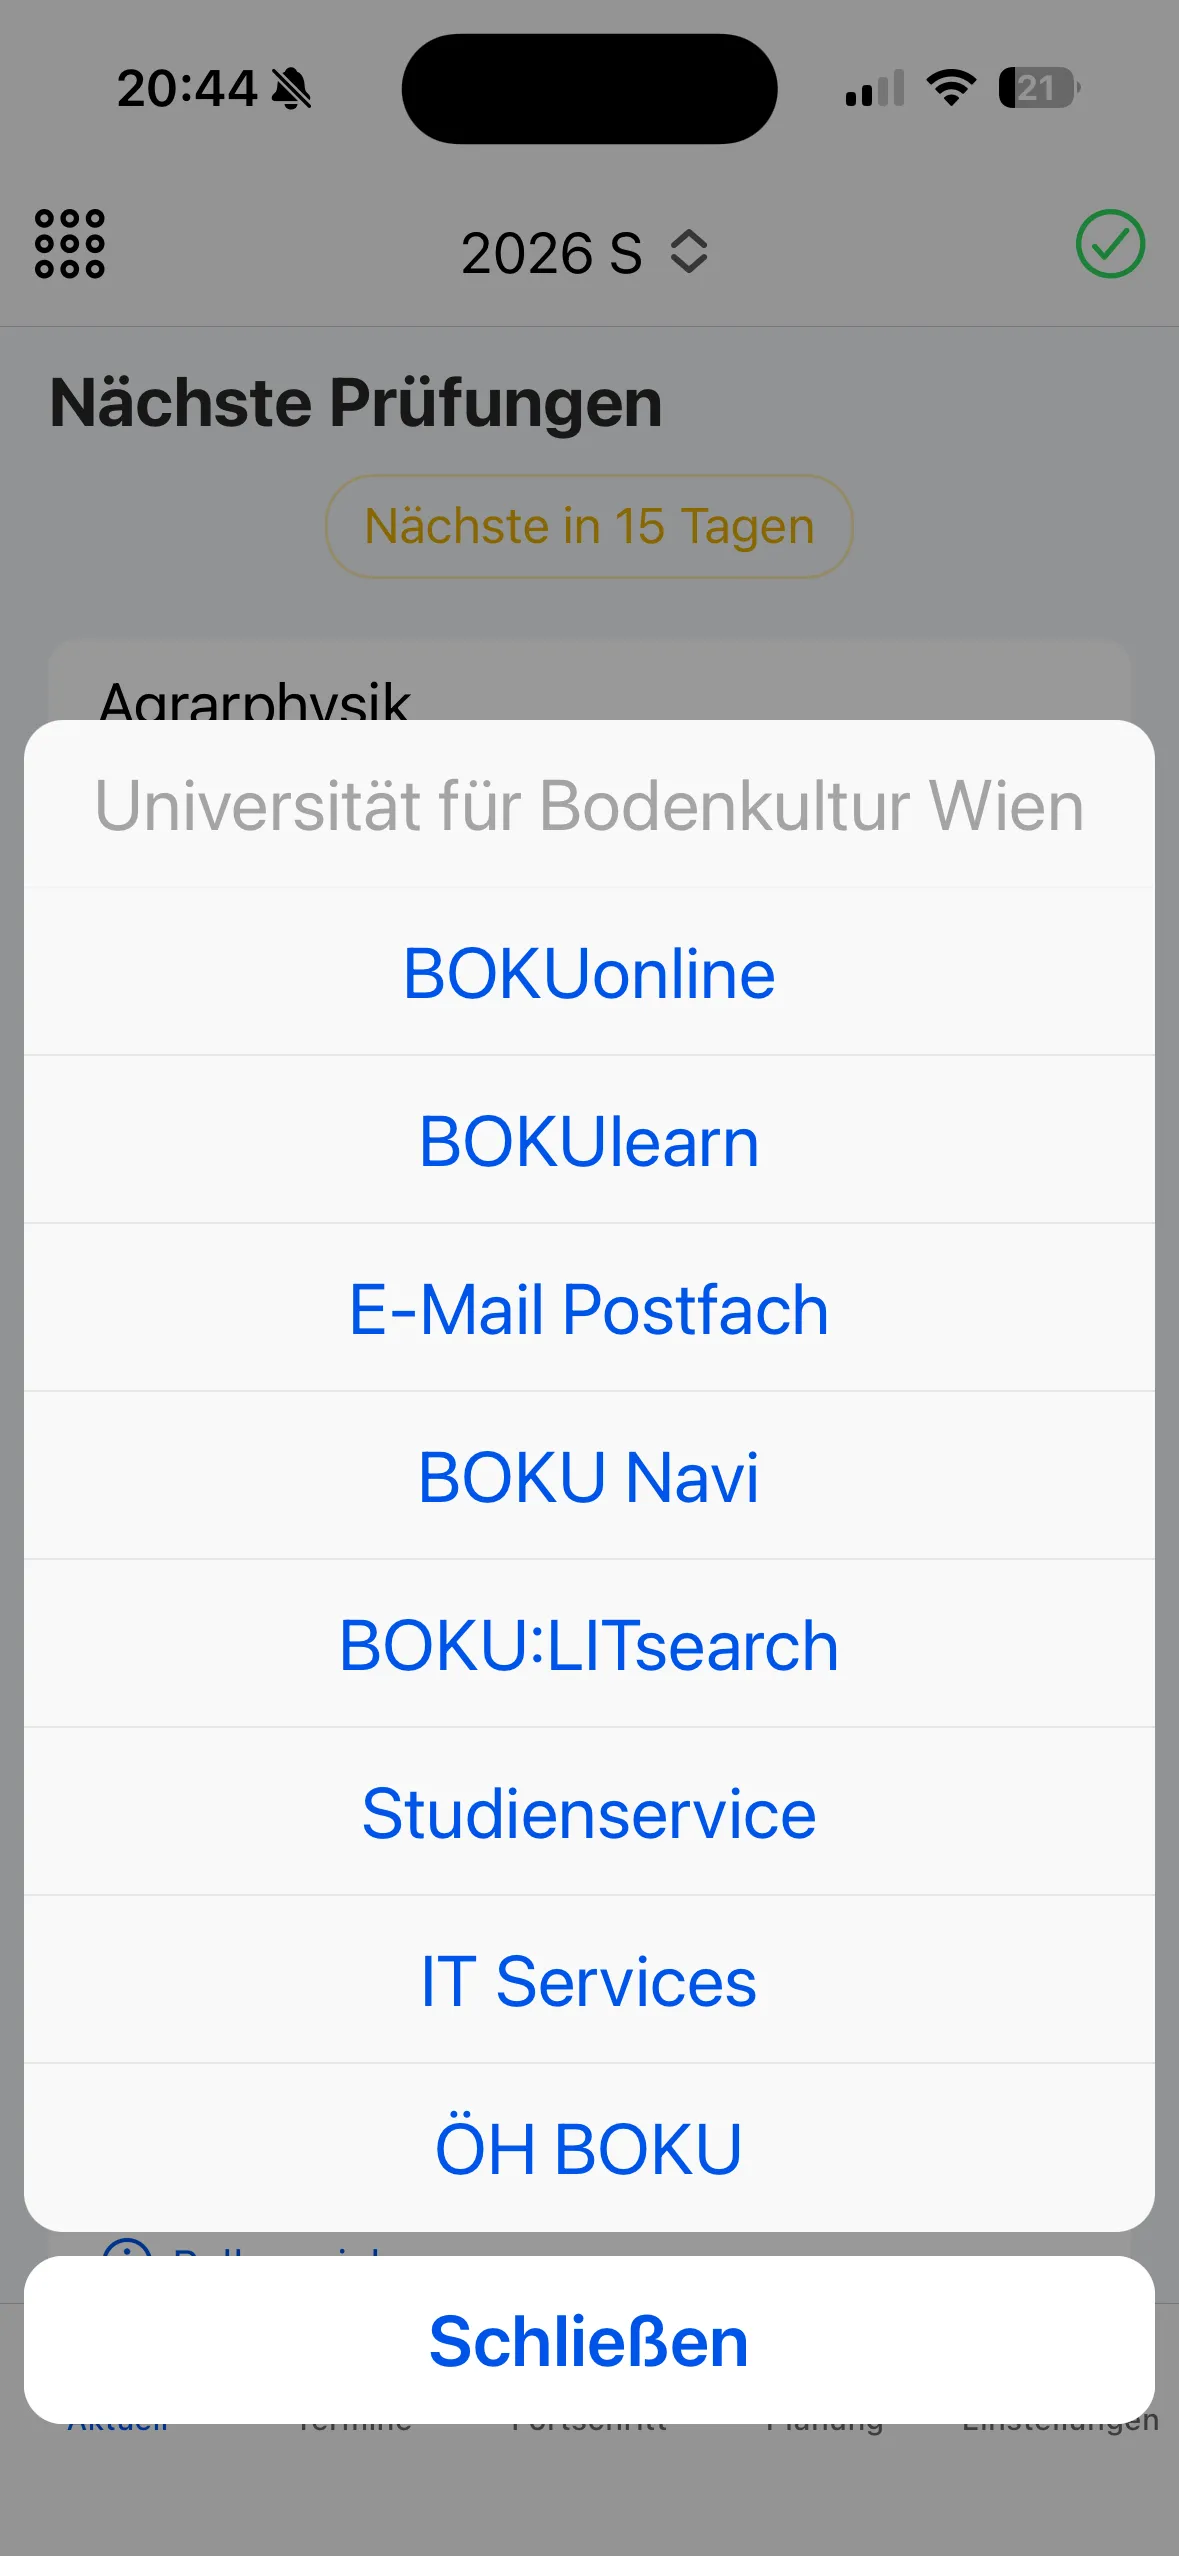Tap the Nächste in 15 Tagen badge
Viewport: 1179px width, 2556px height.
pos(589,527)
